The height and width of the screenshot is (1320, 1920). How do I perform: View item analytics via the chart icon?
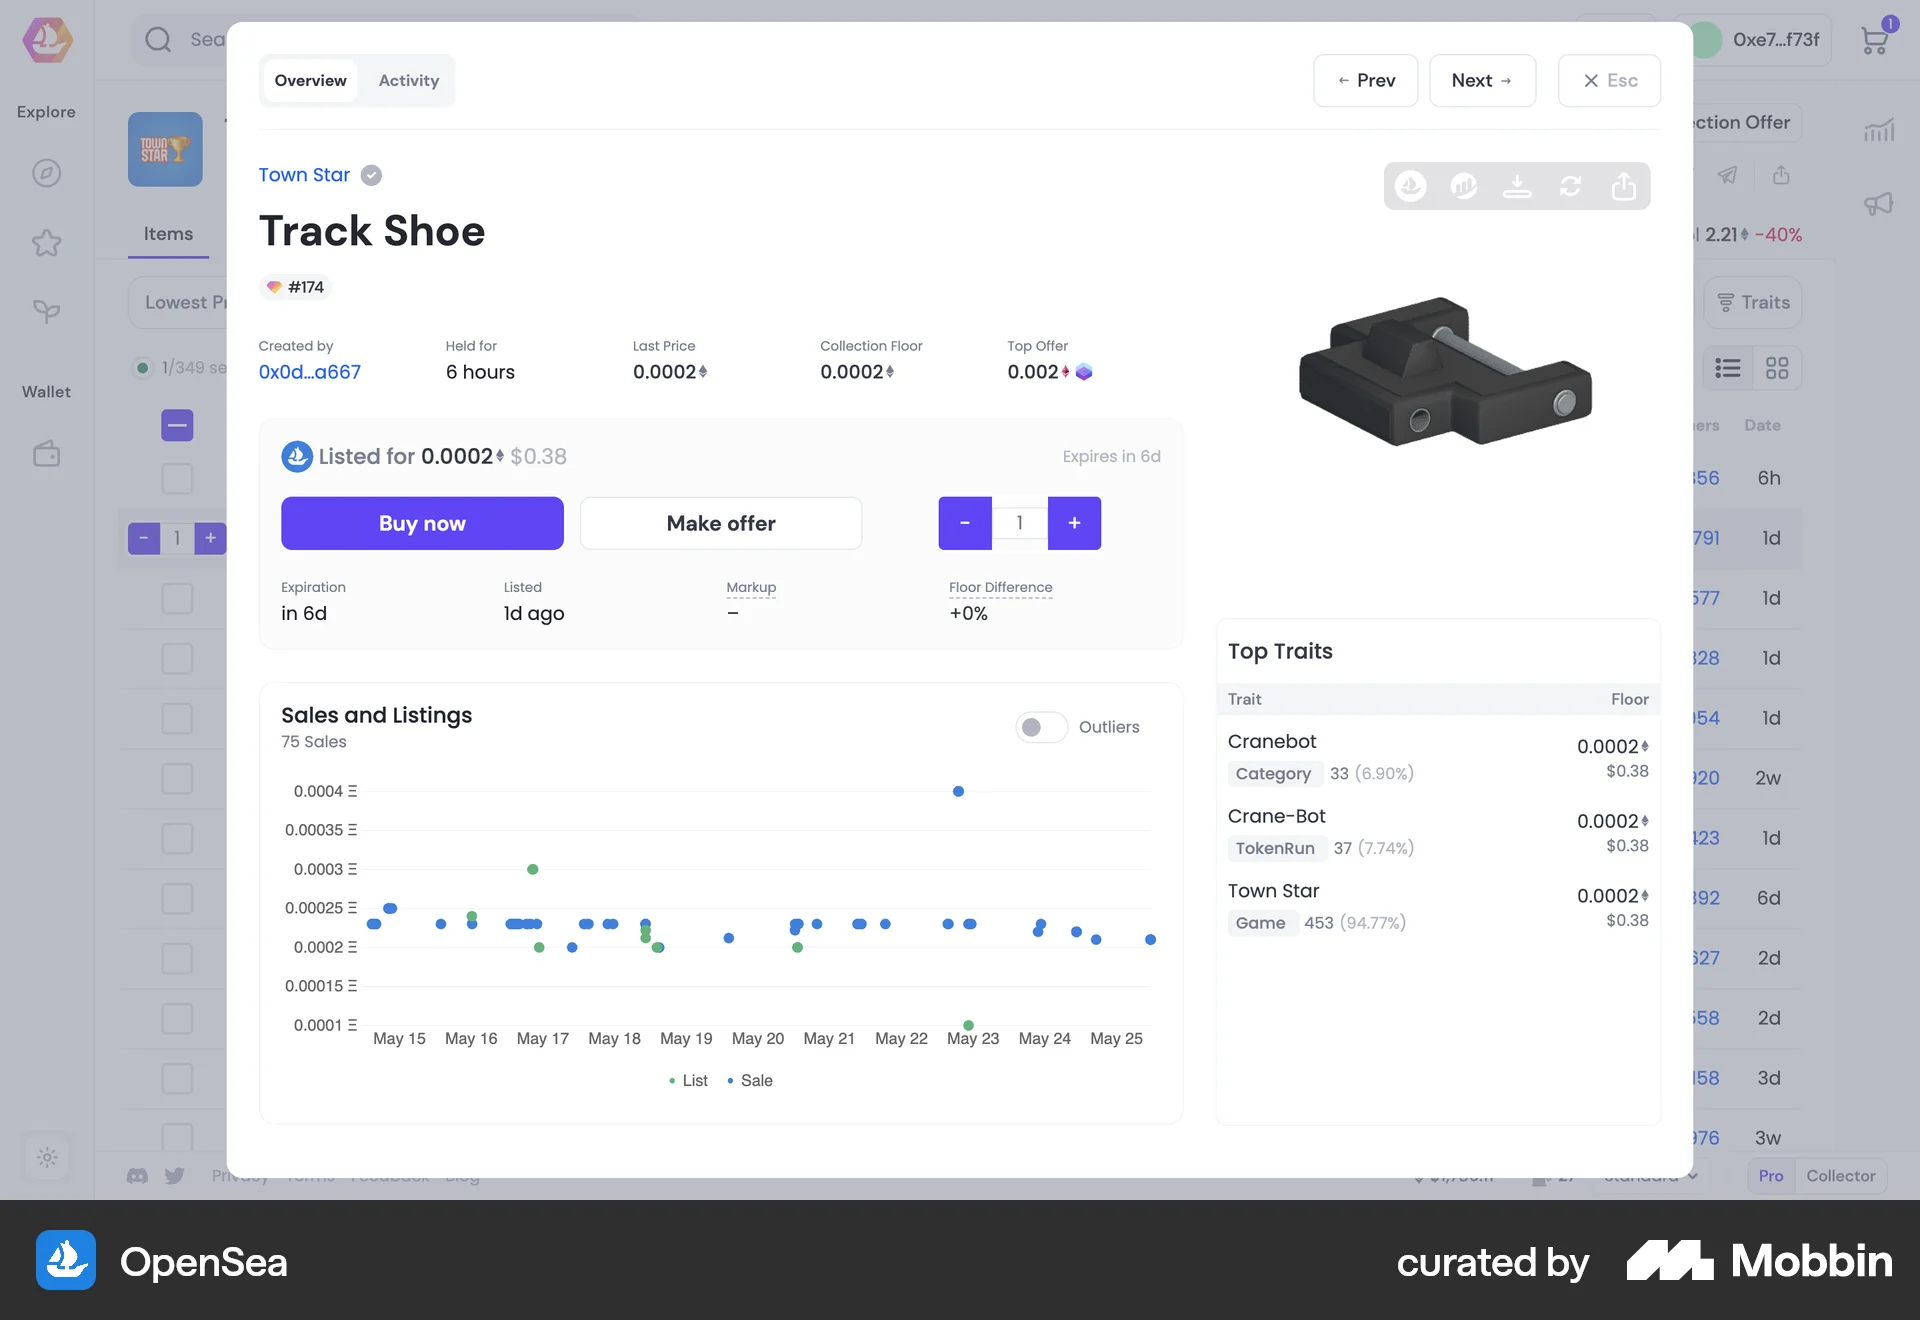click(1465, 186)
